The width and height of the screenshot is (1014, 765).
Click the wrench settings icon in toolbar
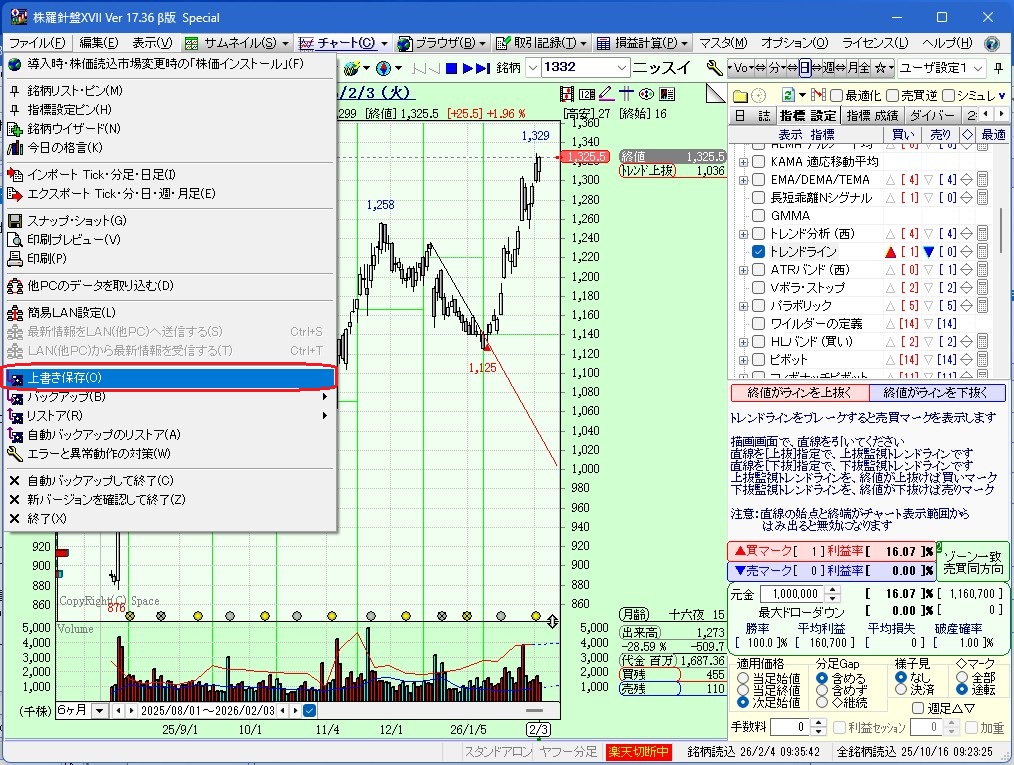coord(714,68)
